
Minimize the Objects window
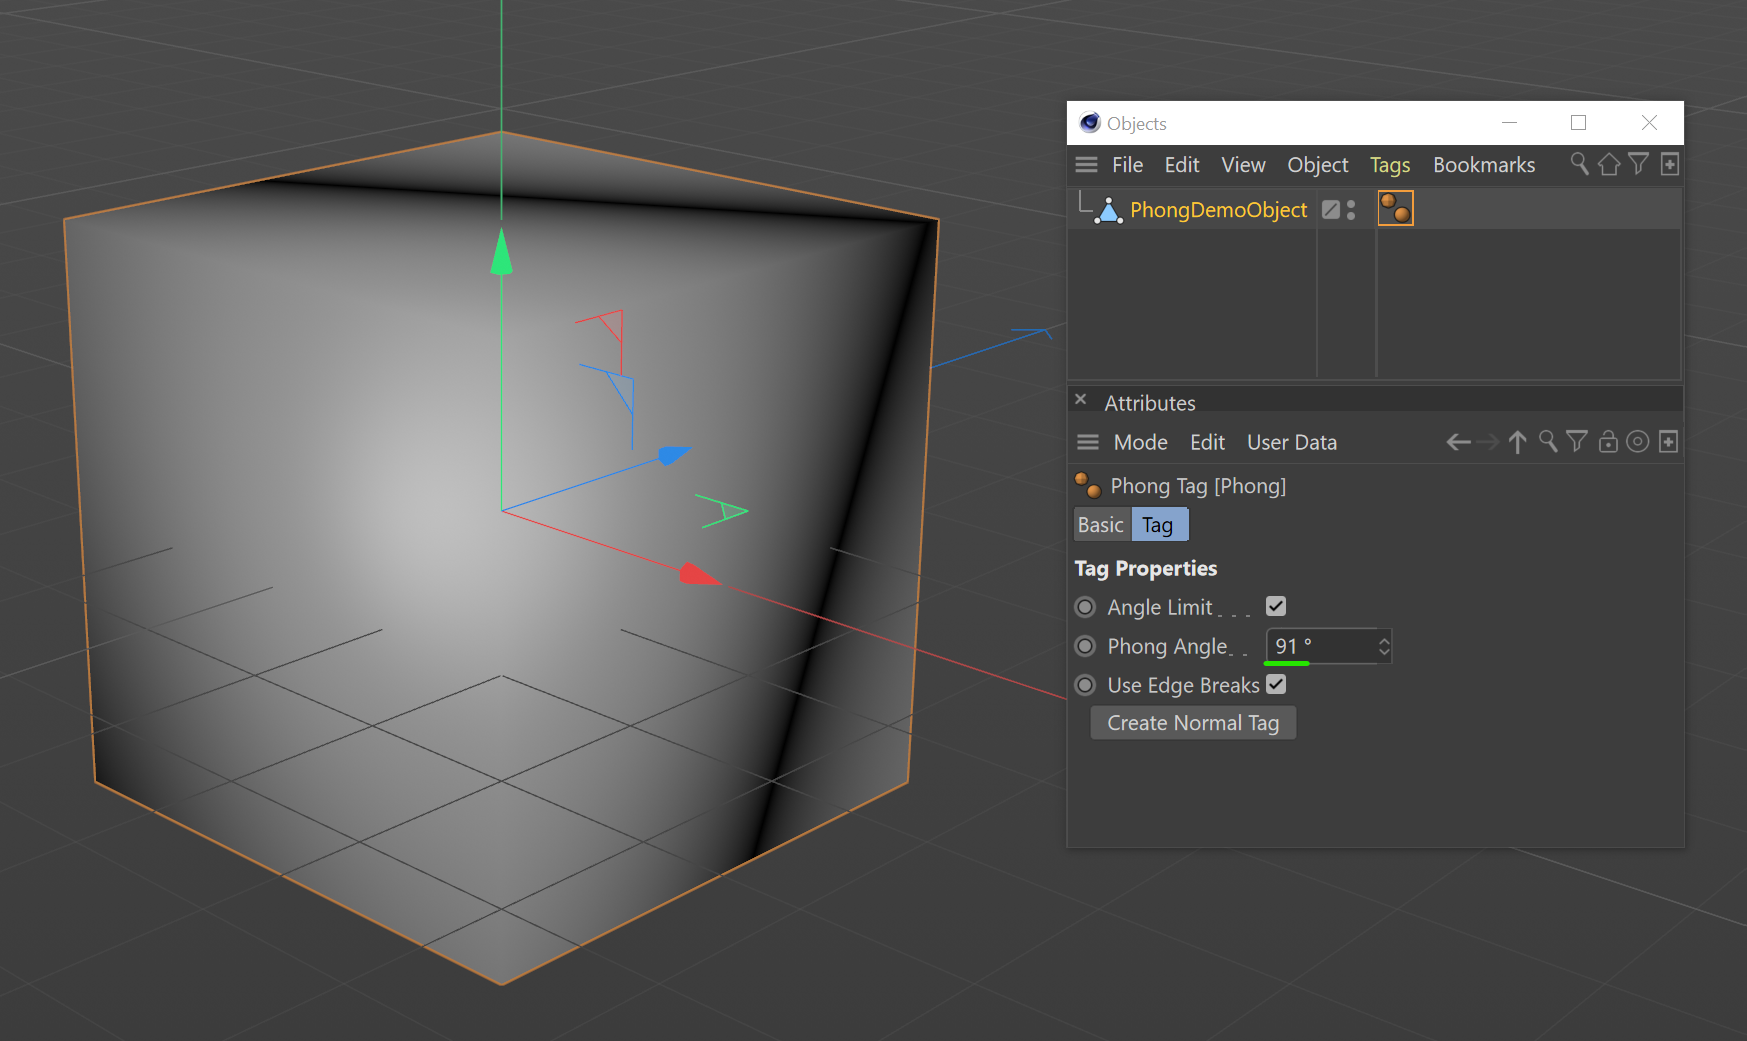tap(1510, 122)
